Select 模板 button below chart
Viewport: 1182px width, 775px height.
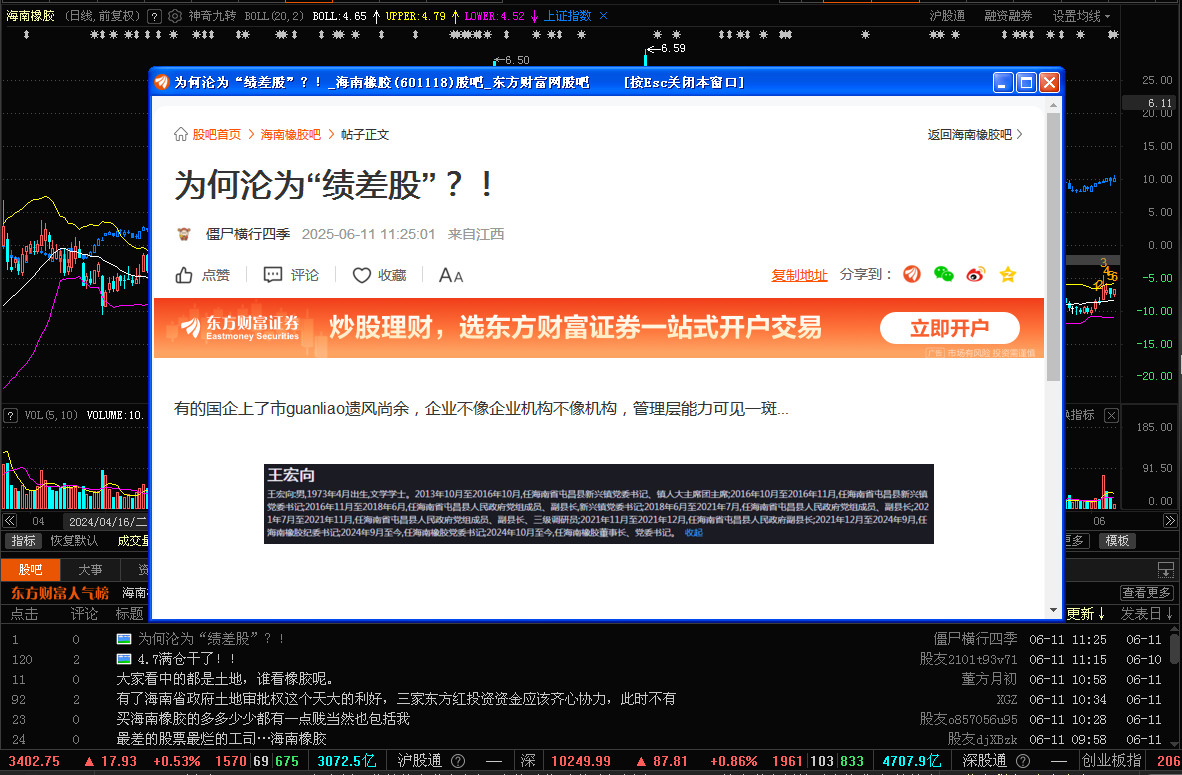1117,541
